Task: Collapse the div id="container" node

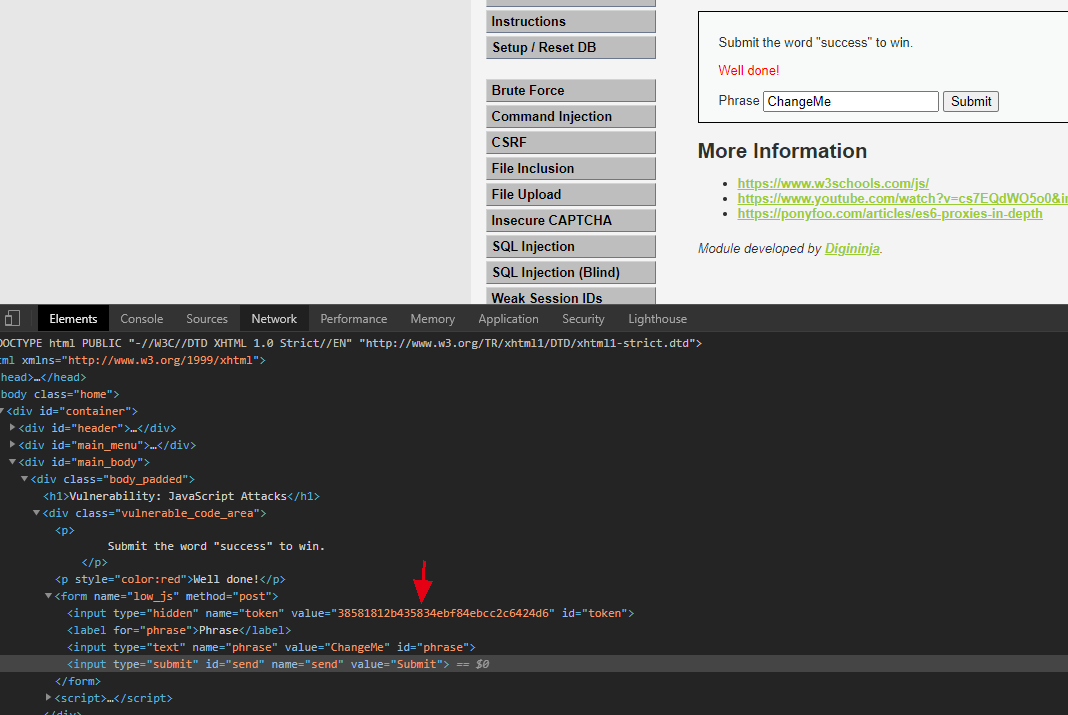Action: coord(2,411)
